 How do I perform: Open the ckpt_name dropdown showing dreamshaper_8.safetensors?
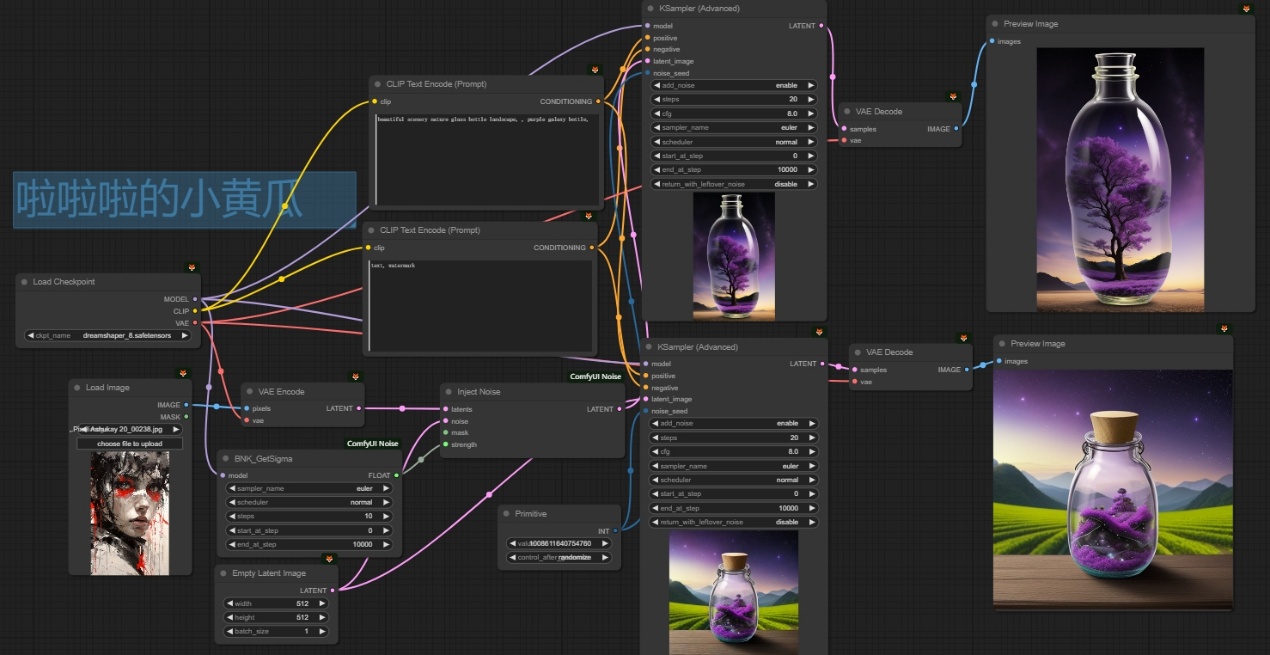coord(107,336)
